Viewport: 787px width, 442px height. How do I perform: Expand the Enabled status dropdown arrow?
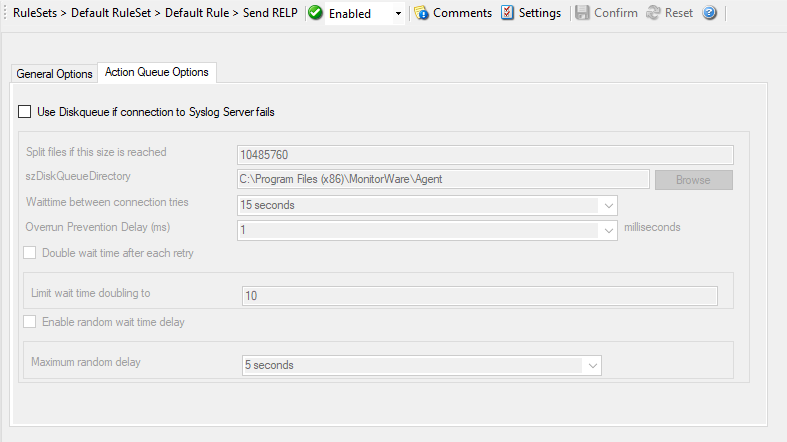[x=399, y=14]
